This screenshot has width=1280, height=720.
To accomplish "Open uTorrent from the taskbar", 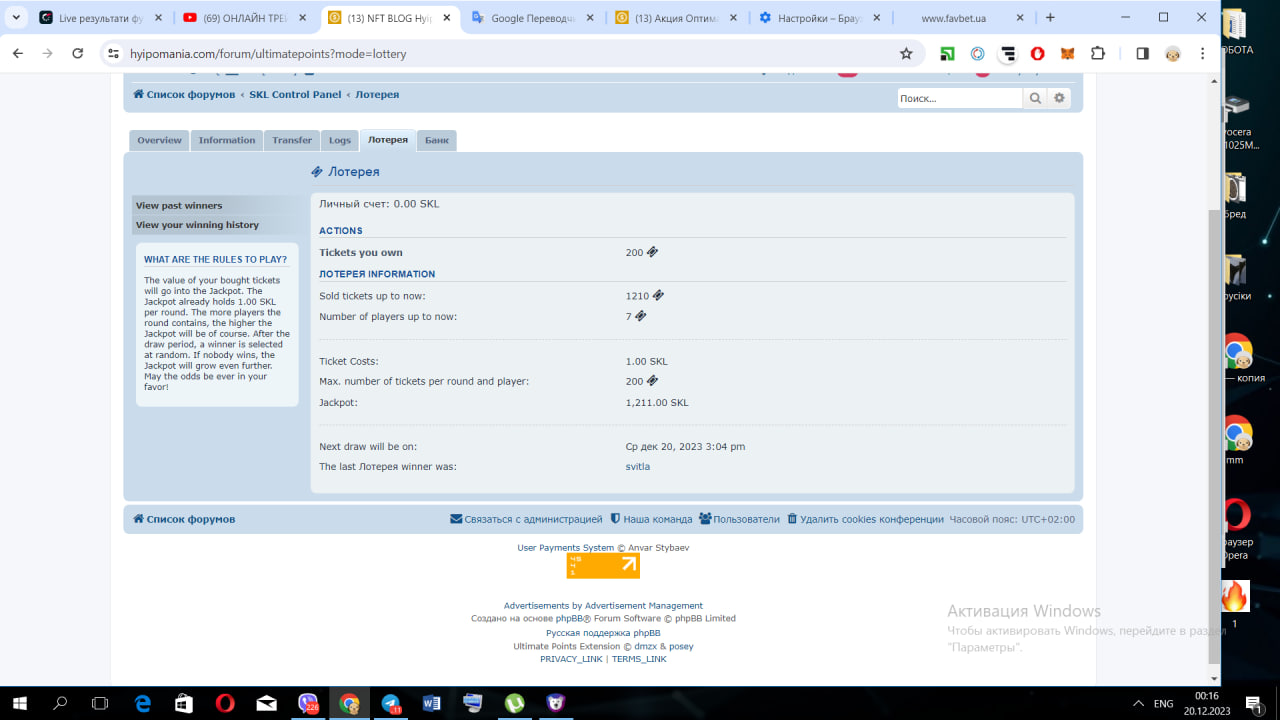I will coord(514,703).
